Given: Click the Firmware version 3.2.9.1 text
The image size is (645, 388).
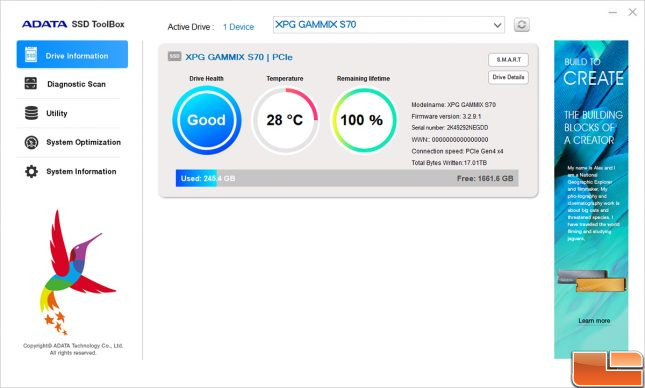Looking at the screenshot, I should [446, 116].
